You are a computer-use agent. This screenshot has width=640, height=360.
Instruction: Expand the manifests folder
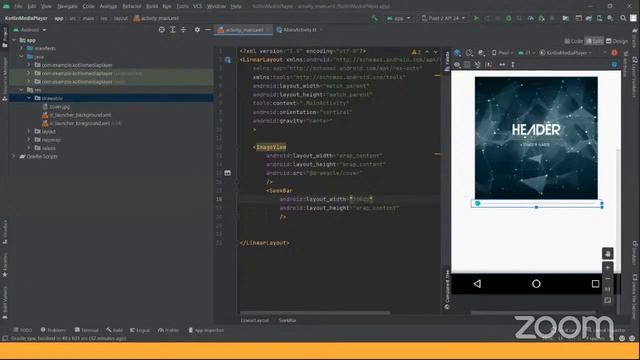tap(22, 48)
